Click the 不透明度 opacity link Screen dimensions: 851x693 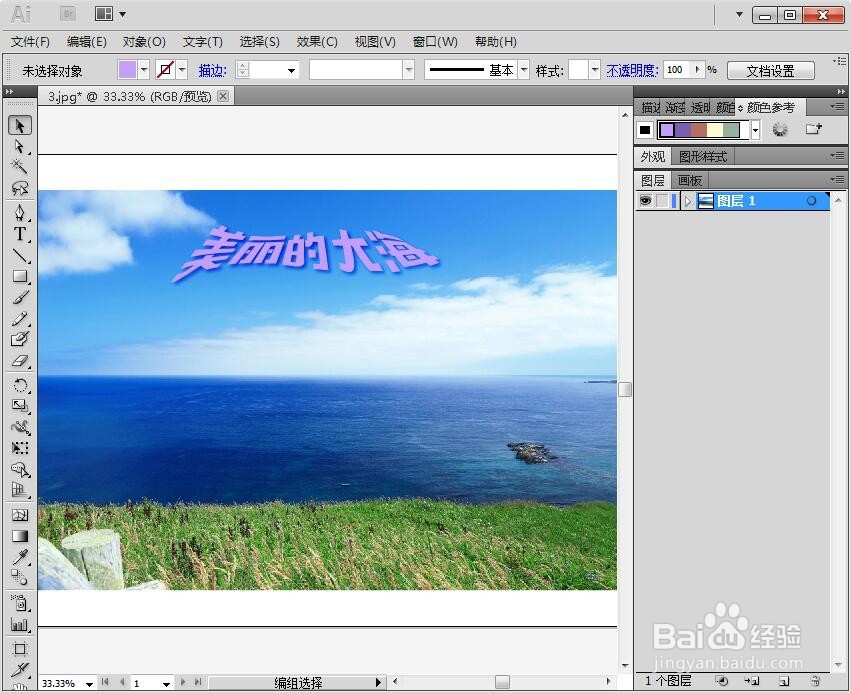(x=632, y=71)
